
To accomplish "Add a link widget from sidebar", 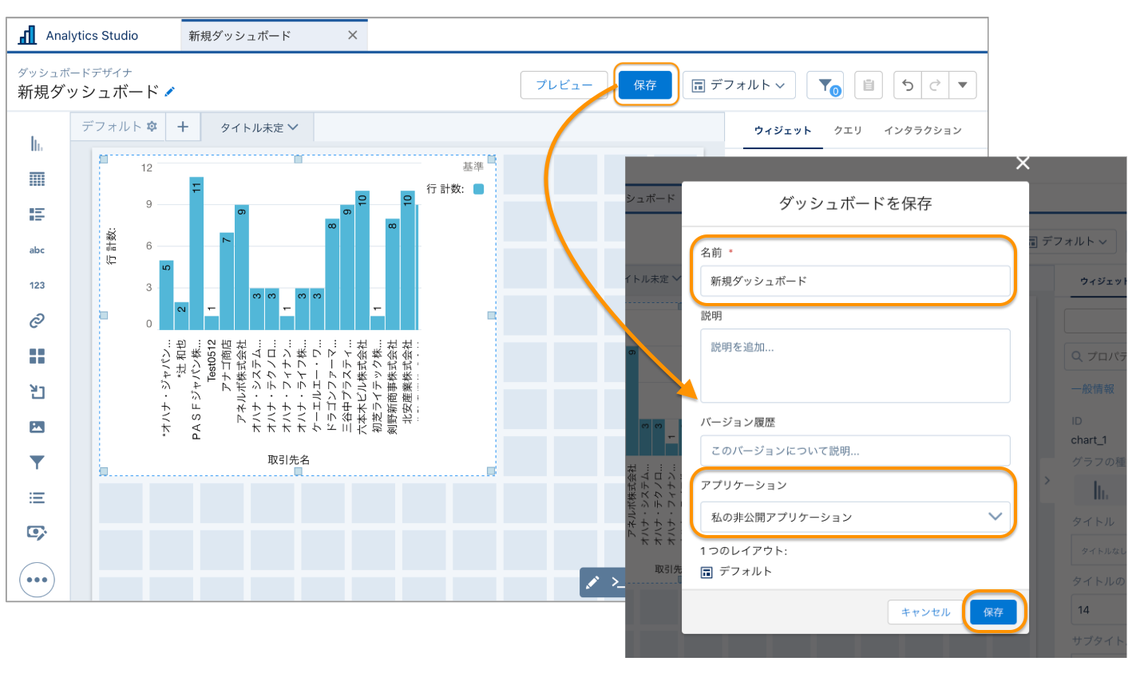I will [37, 321].
